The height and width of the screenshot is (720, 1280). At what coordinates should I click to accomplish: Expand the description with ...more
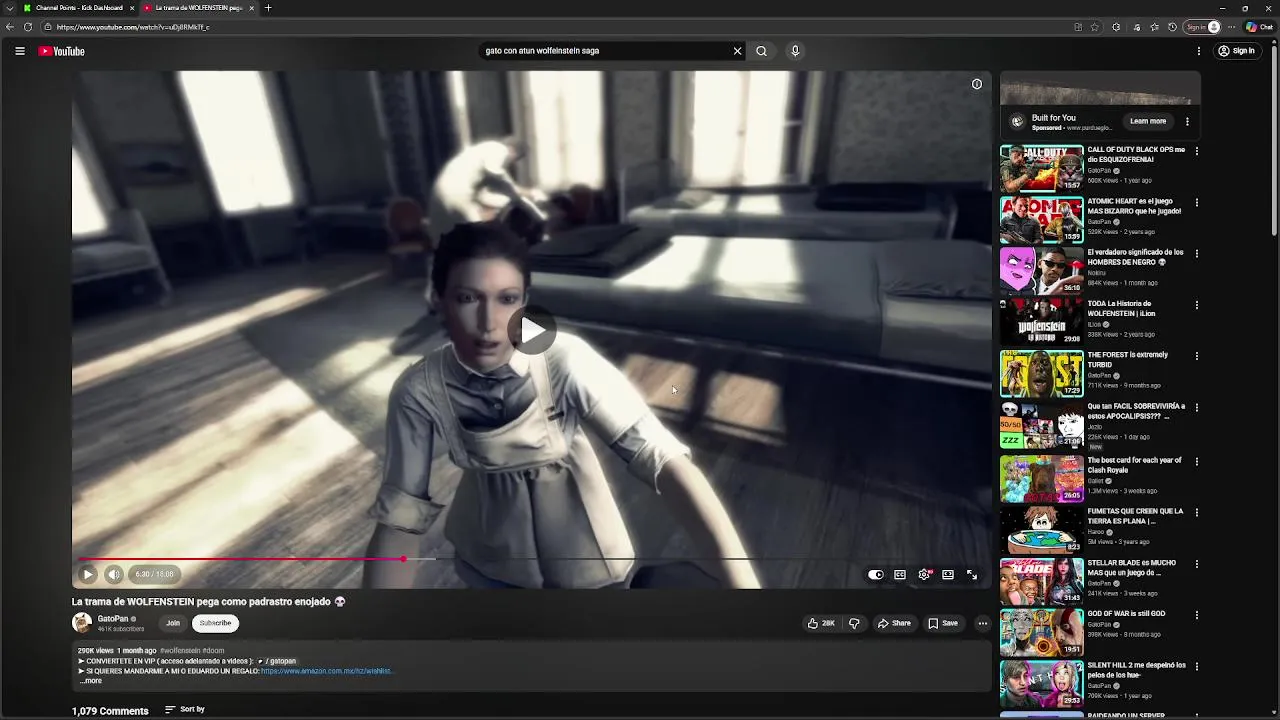tap(90, 681)
